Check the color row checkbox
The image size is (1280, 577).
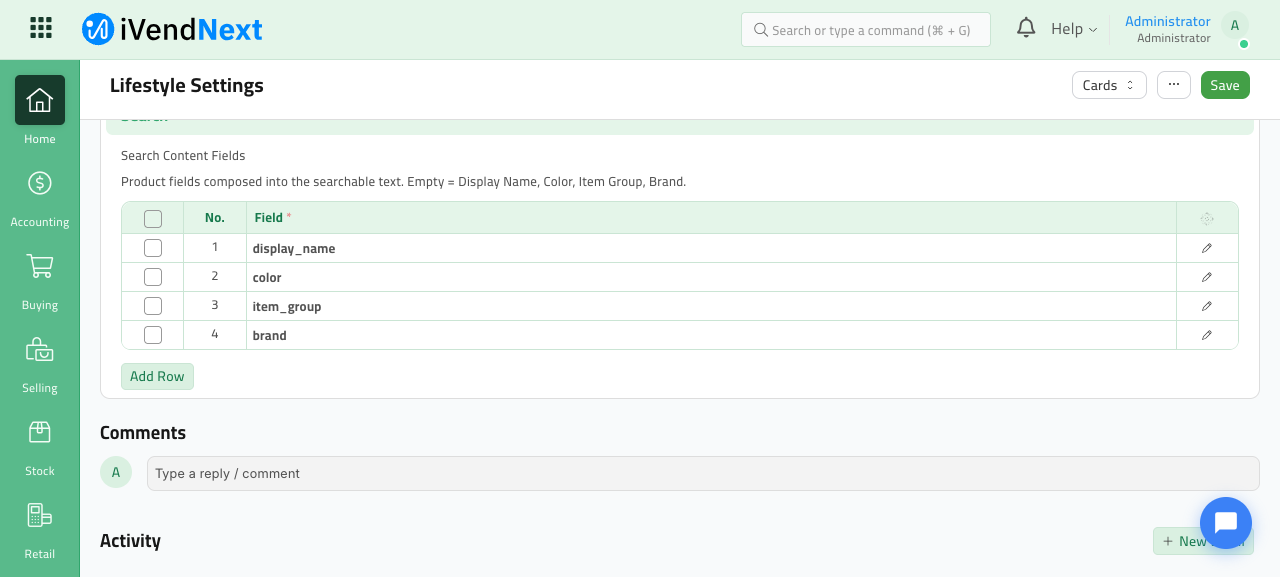(x=153, y=277)
